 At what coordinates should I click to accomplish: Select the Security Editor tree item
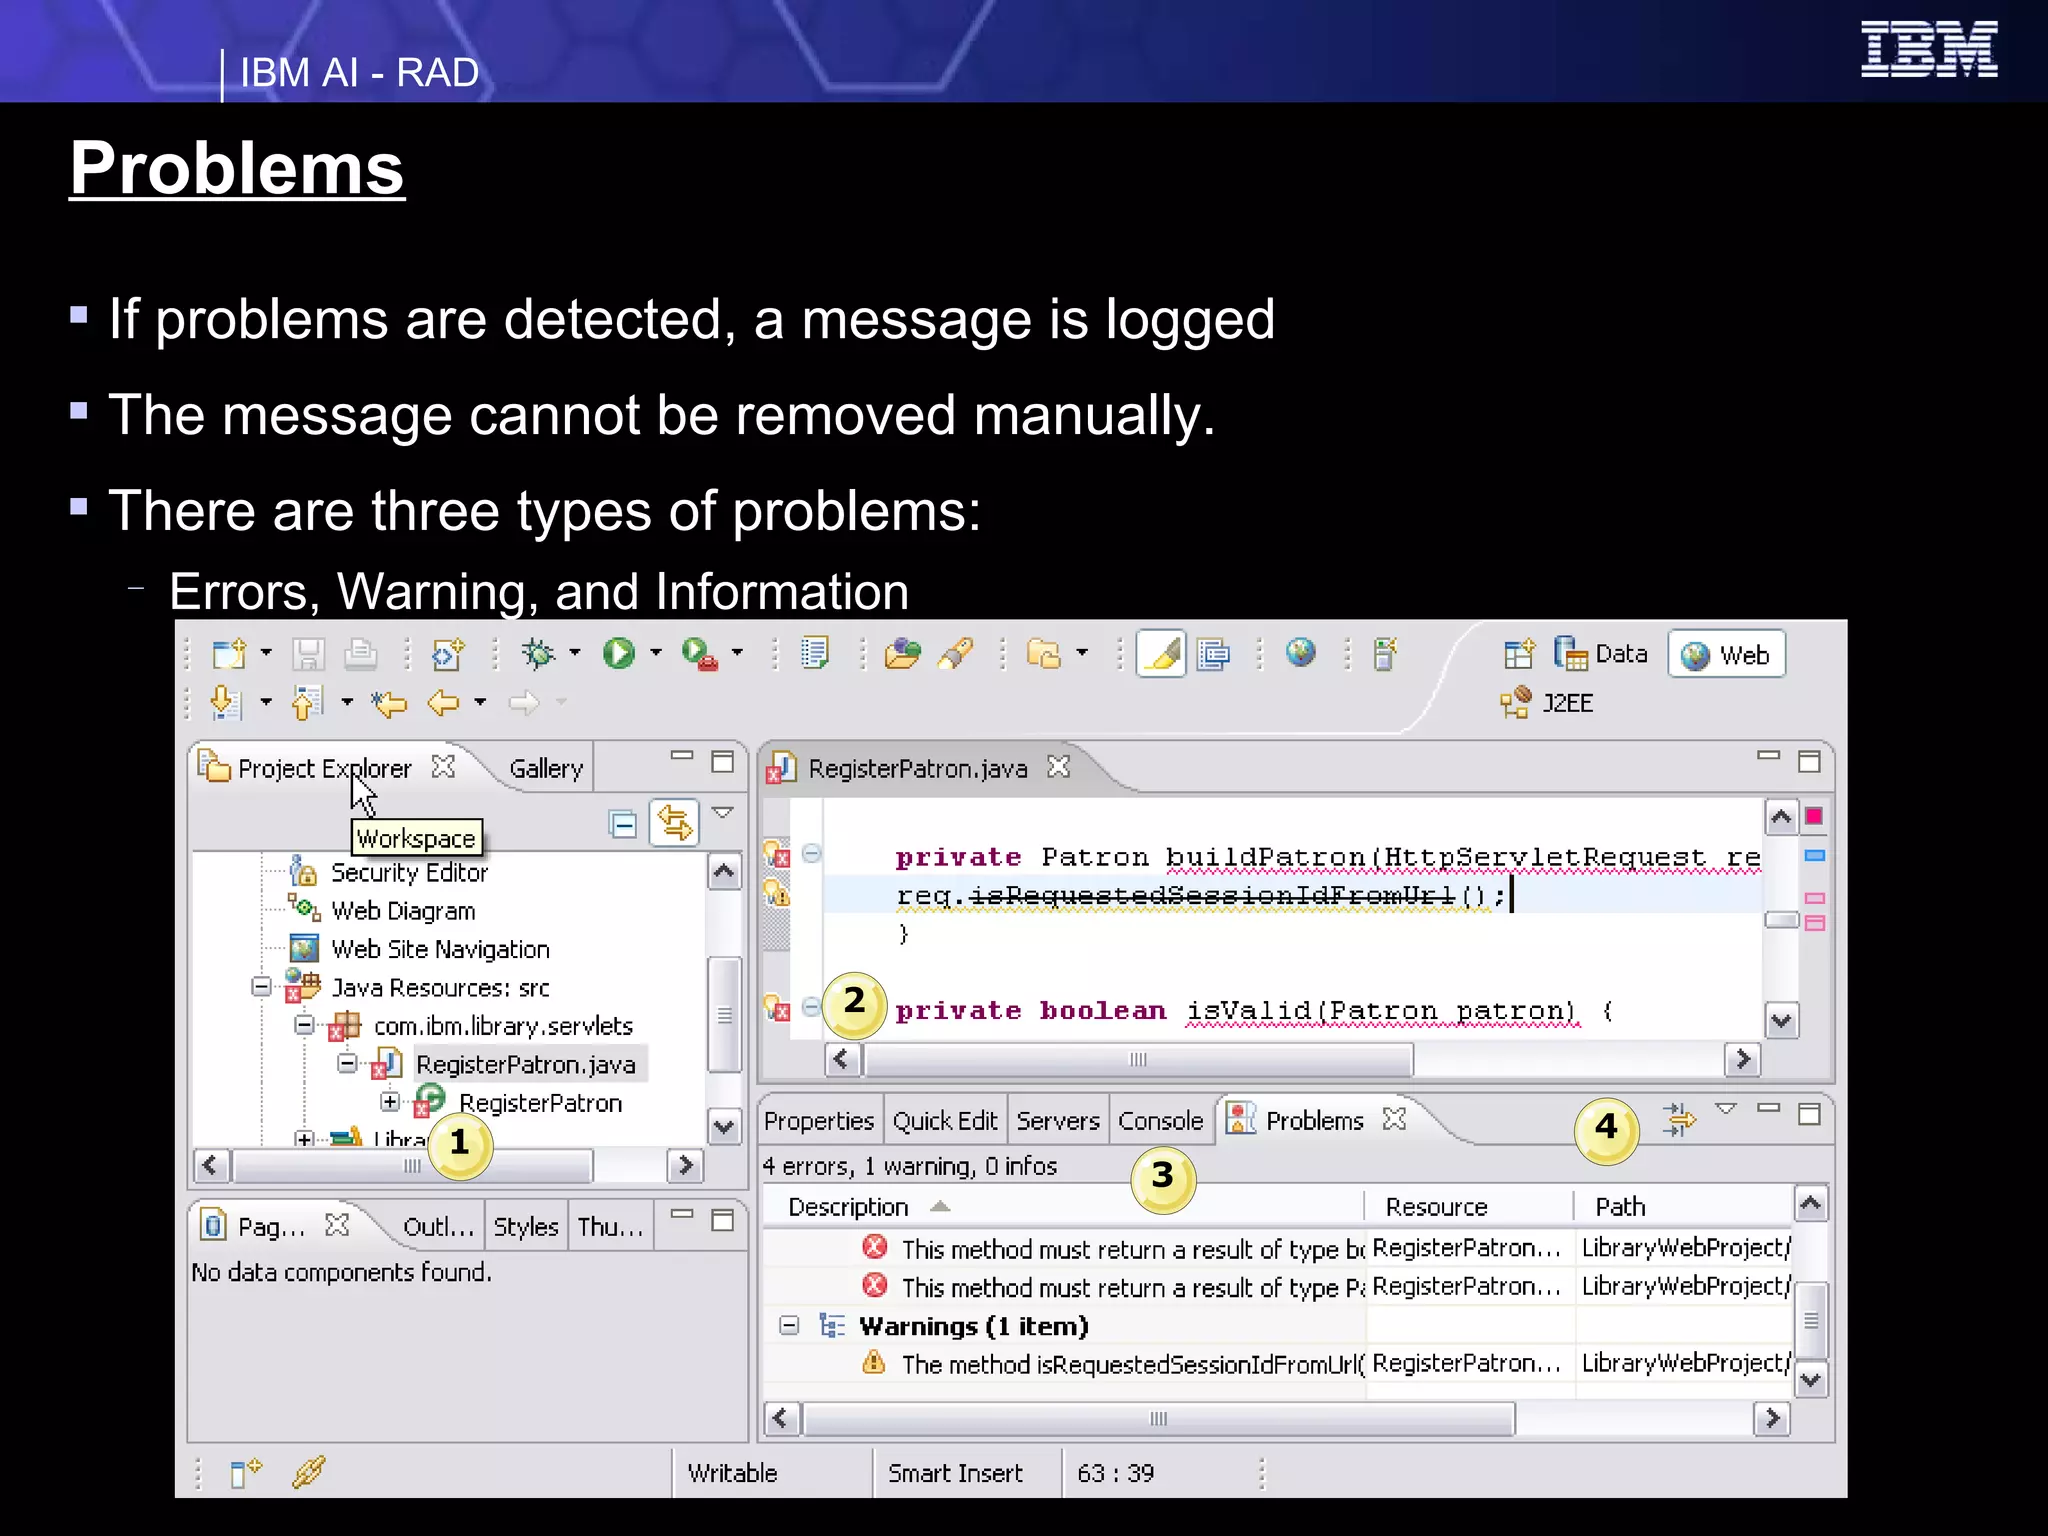click(x=409, y=873)
